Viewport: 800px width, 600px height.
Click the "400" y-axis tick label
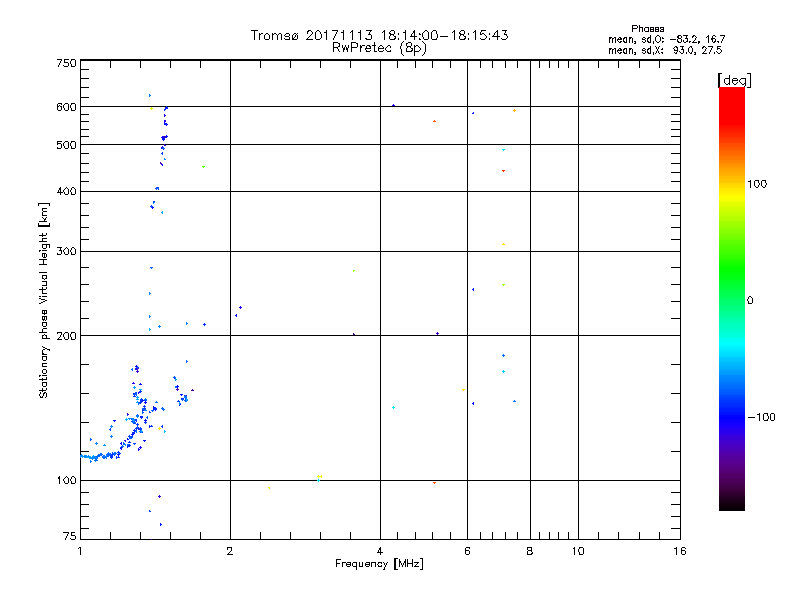[x=66, y=191]
